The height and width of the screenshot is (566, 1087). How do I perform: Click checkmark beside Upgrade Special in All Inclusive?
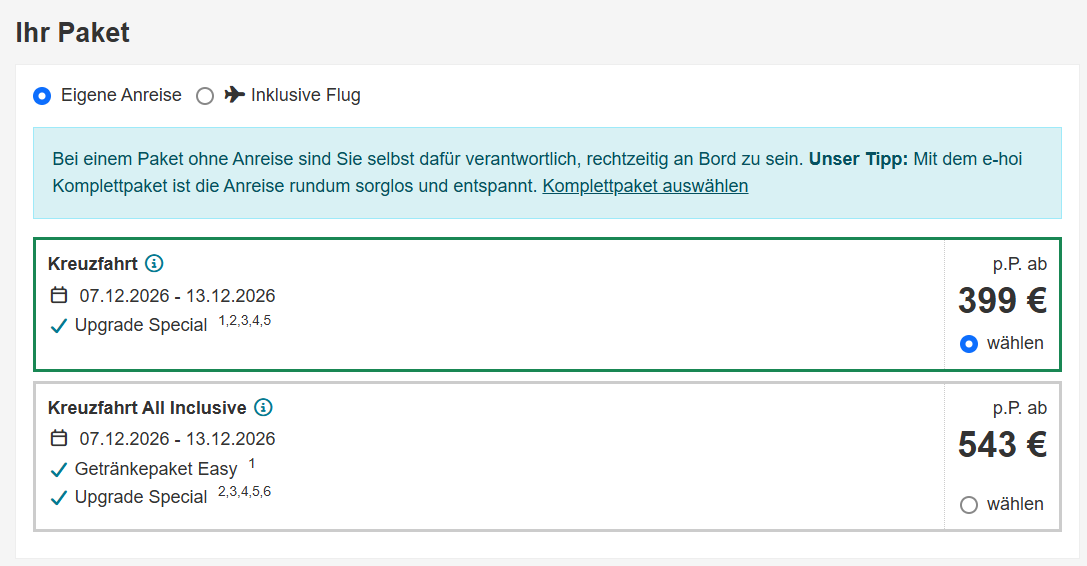[59, 498]
